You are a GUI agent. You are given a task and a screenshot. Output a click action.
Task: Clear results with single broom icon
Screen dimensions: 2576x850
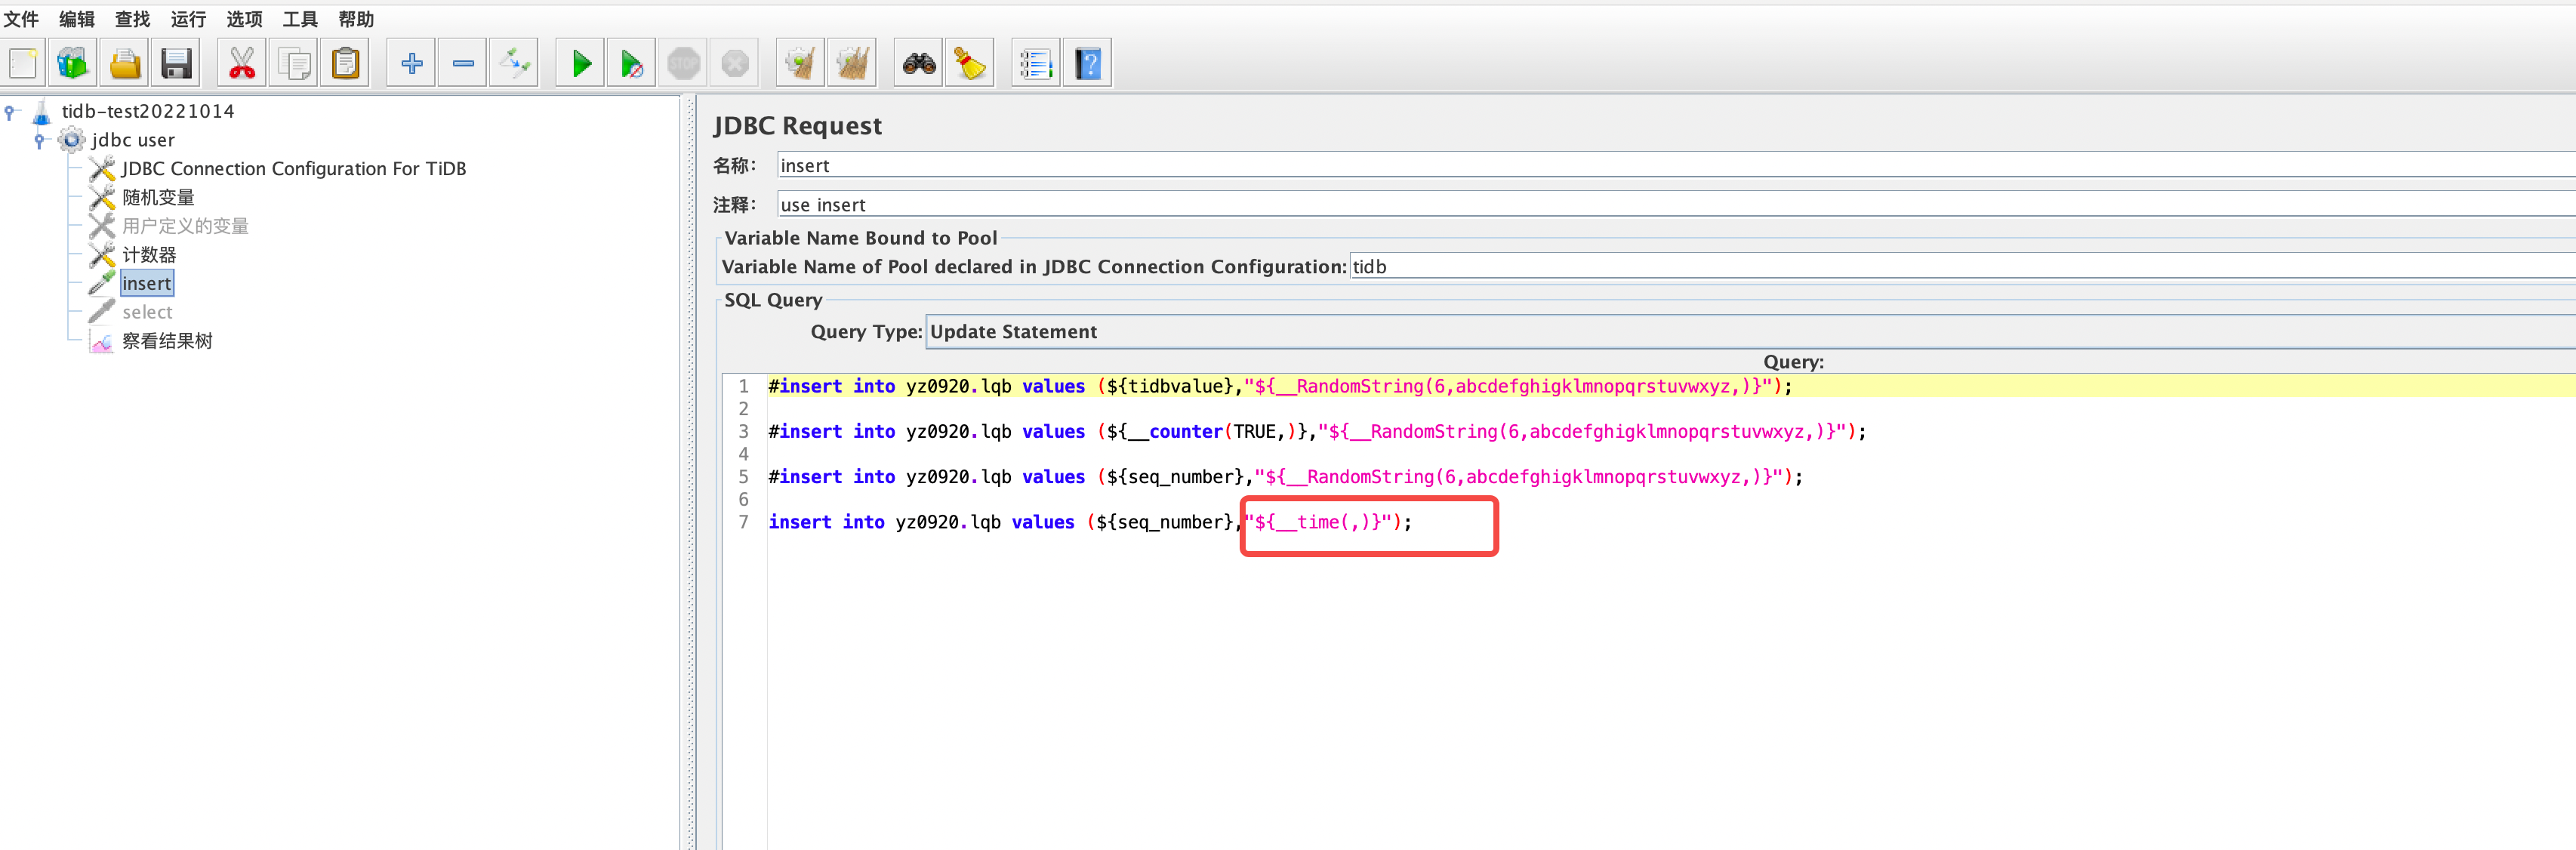click(800, 64)
